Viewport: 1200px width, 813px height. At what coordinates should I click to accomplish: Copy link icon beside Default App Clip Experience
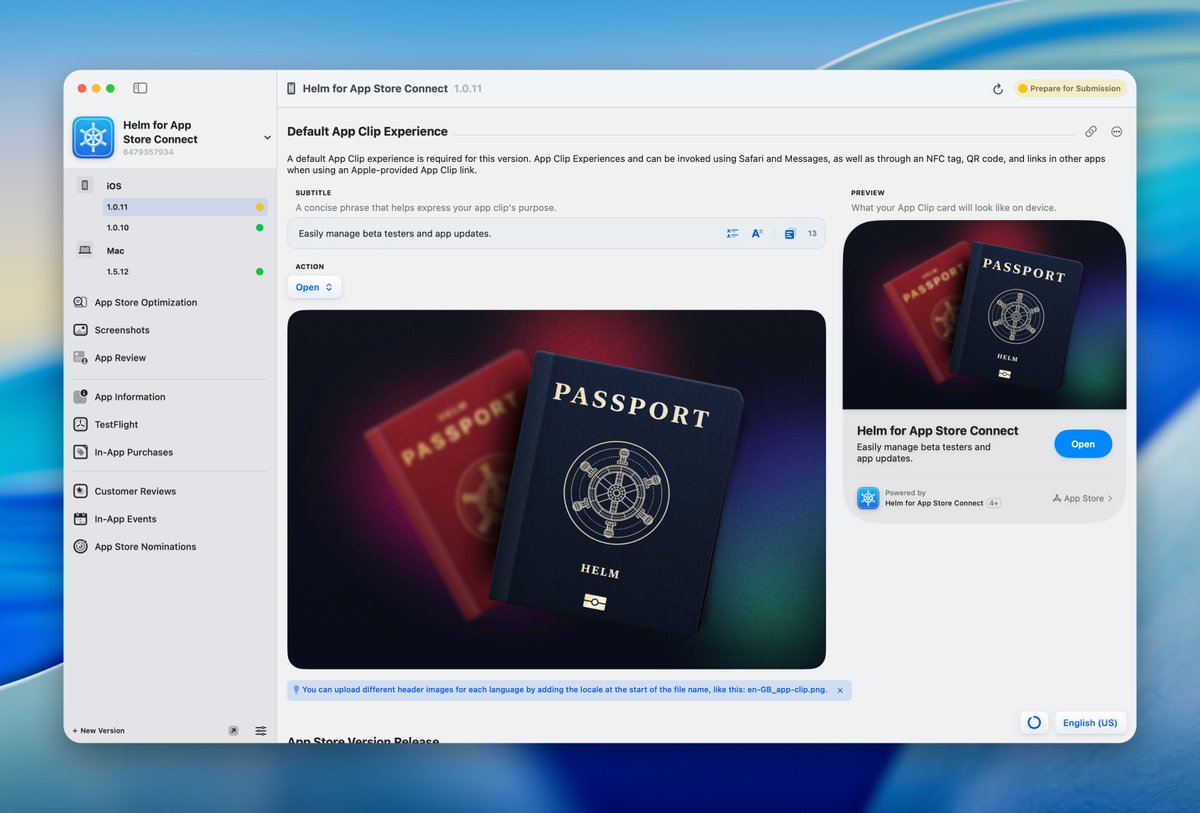(1091, 132)
